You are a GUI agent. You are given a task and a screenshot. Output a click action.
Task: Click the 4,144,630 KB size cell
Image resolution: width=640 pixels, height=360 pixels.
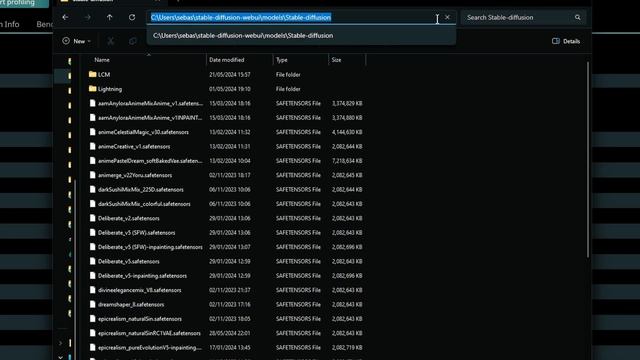[x=347, y=132]
